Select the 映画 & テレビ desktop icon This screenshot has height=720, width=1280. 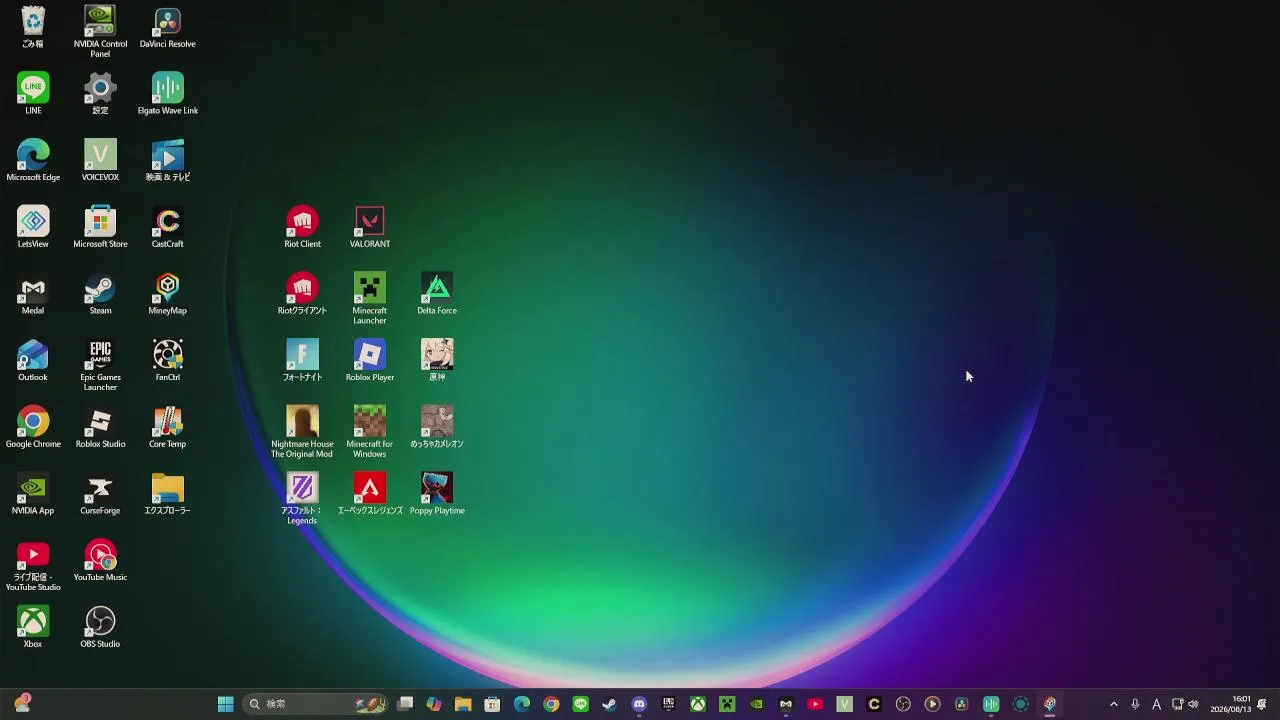point(167,161)
